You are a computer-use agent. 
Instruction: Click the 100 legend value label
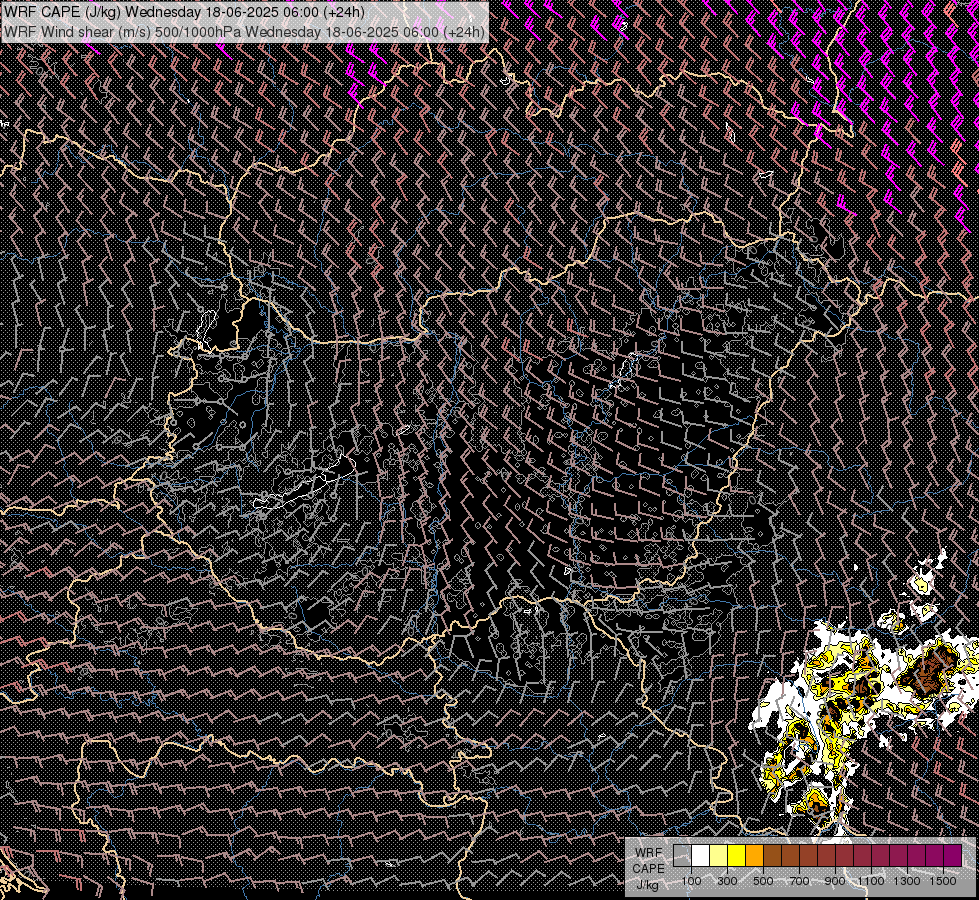(691, 881)
